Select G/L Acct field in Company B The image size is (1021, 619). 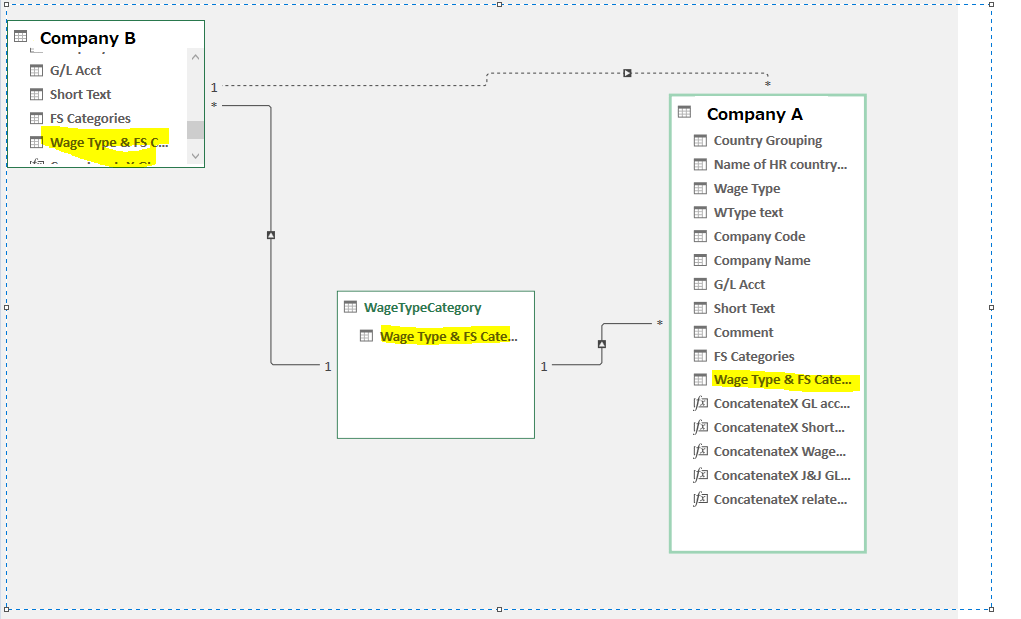pos(76,70)
